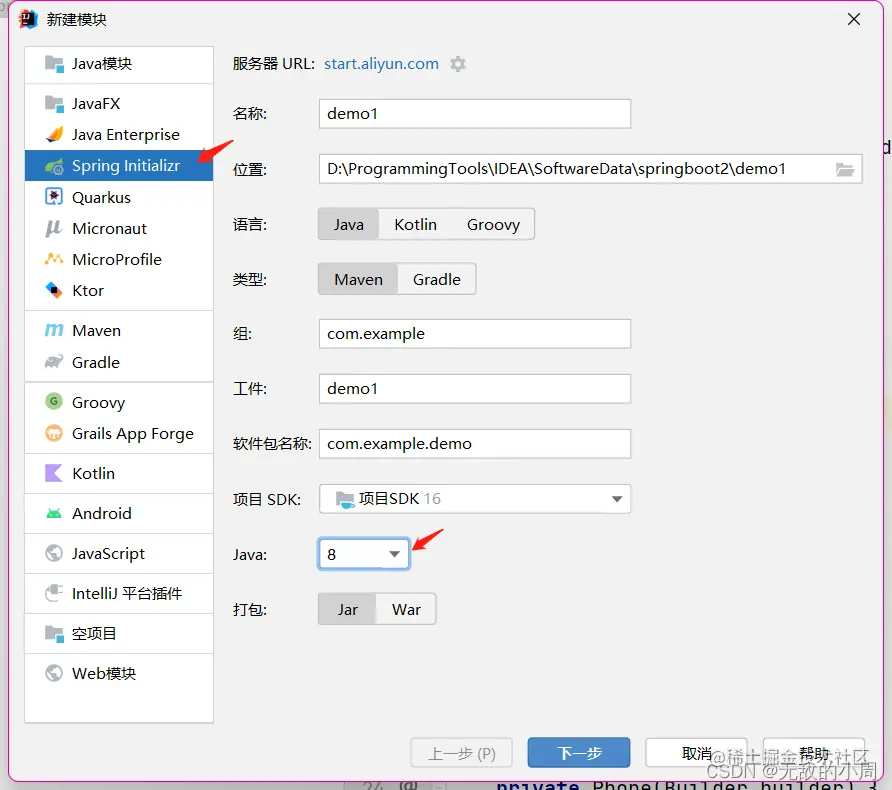Click 下一步 to continue
Viewport: 892px width, 790px height.
click(579, 753)
